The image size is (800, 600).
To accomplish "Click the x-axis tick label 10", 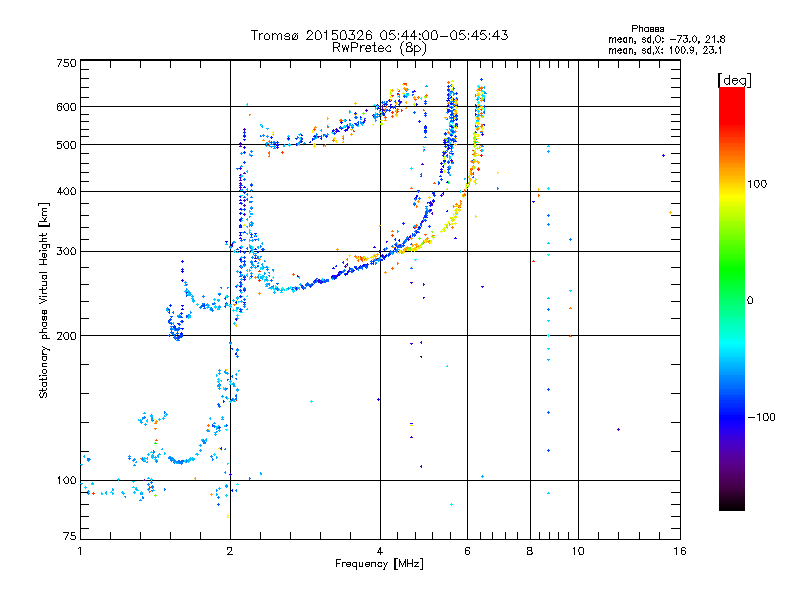I will pyautogui.click(x=578, y=551).
